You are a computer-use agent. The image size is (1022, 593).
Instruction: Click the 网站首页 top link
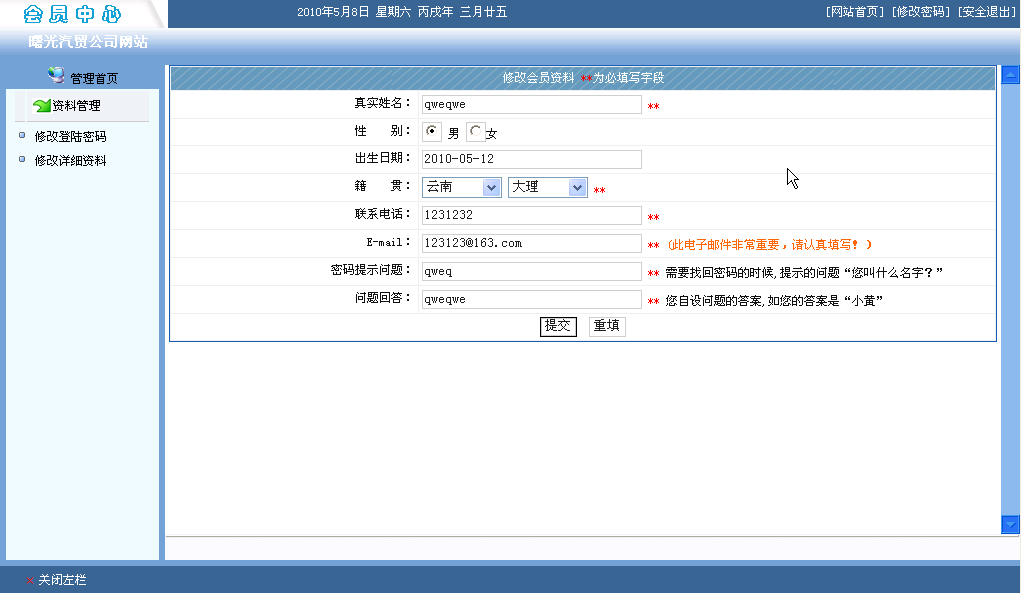pos(854,12)
